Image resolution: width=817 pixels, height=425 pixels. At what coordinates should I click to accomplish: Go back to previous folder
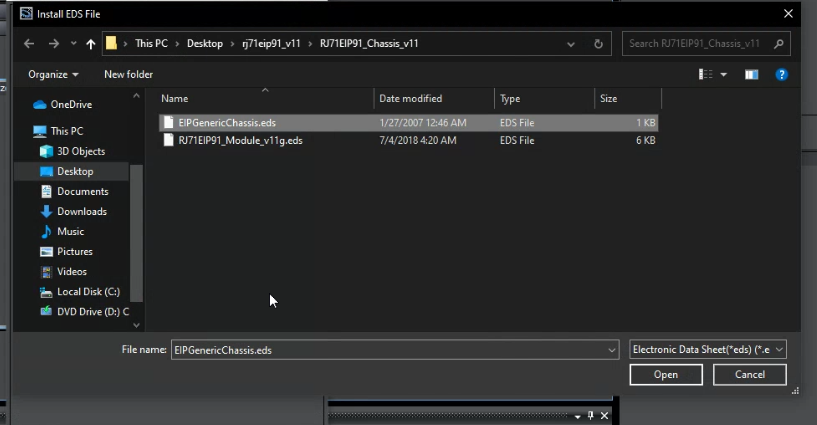29,44
